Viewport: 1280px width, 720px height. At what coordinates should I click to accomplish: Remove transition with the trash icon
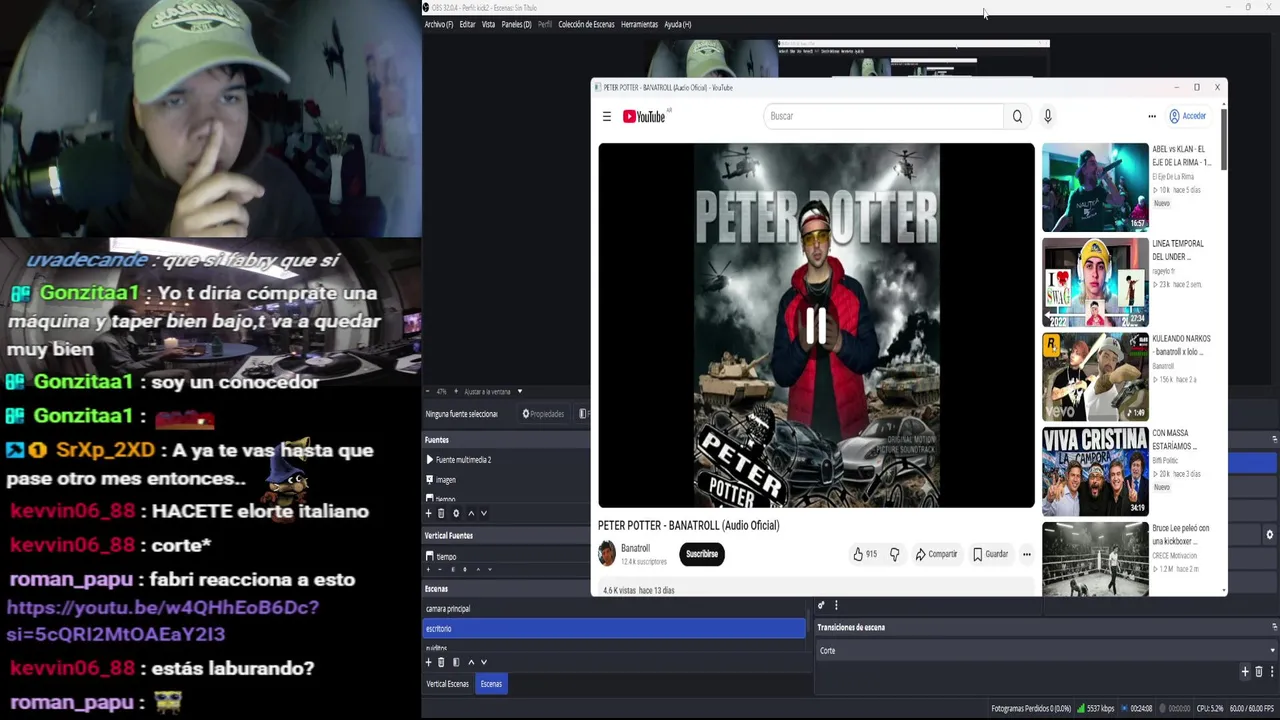tap(1259, 671)
